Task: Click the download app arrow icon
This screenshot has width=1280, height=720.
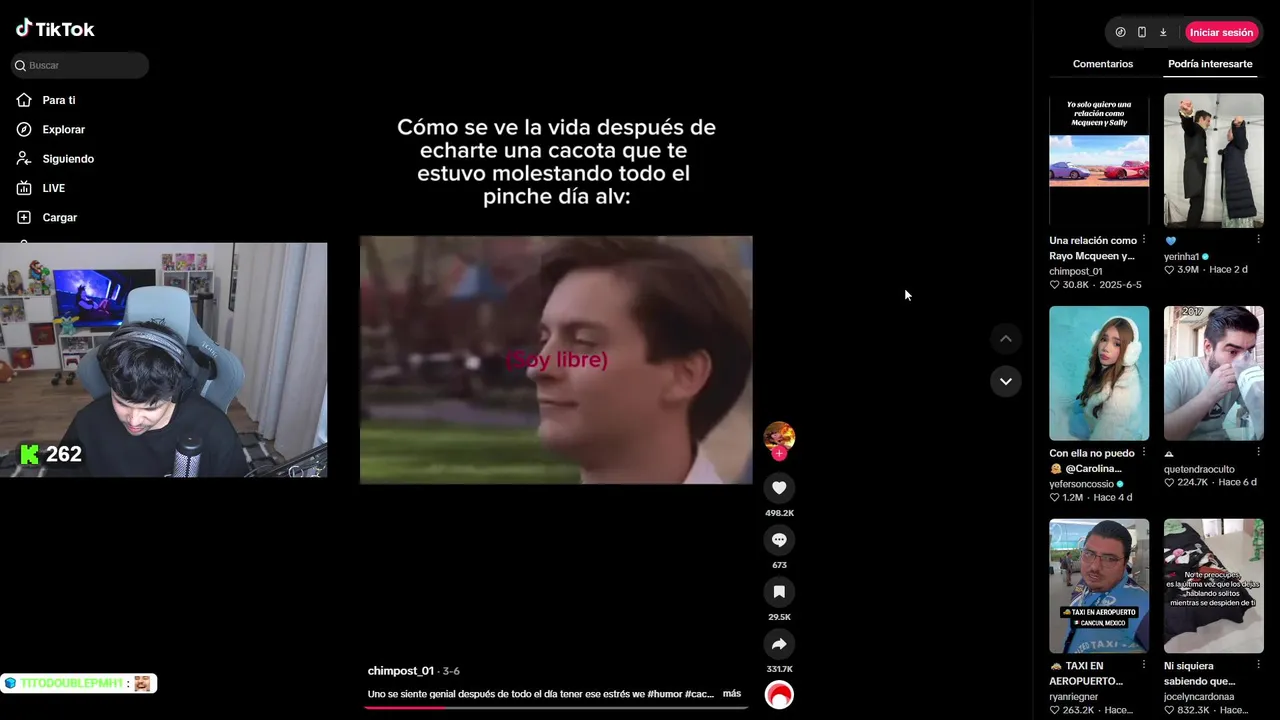Action: (x=1163, y=32)
